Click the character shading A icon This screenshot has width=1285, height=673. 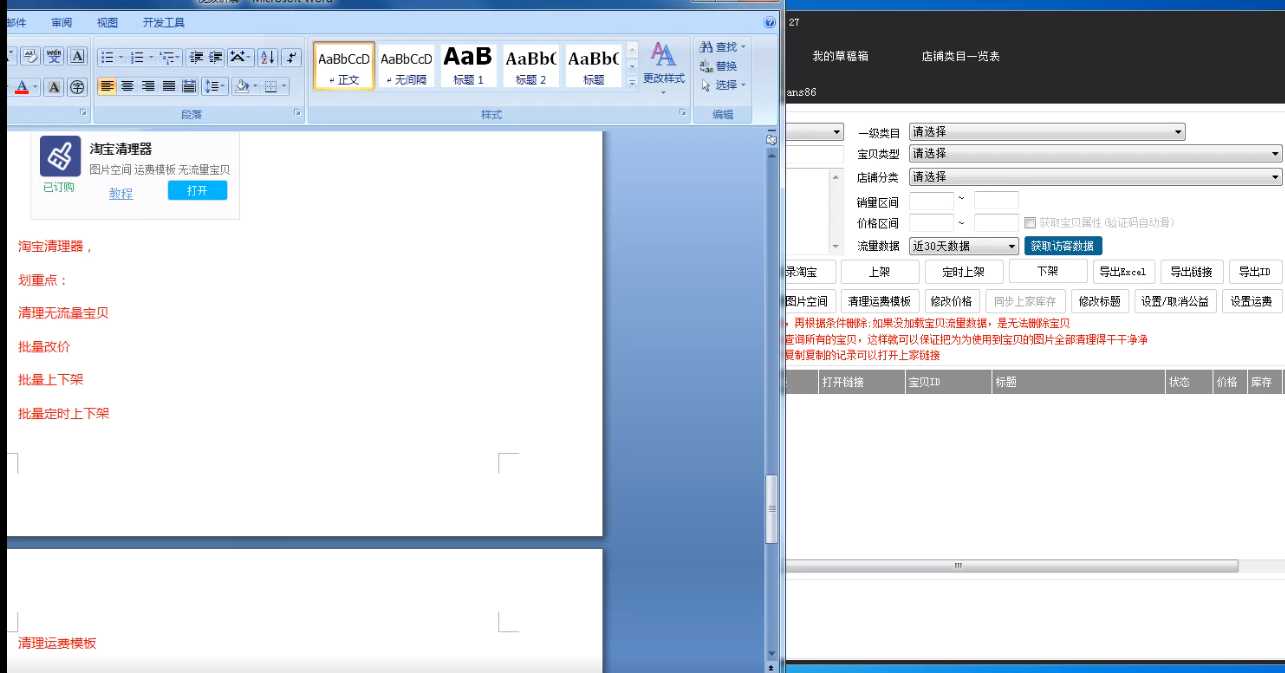(54, 87)
